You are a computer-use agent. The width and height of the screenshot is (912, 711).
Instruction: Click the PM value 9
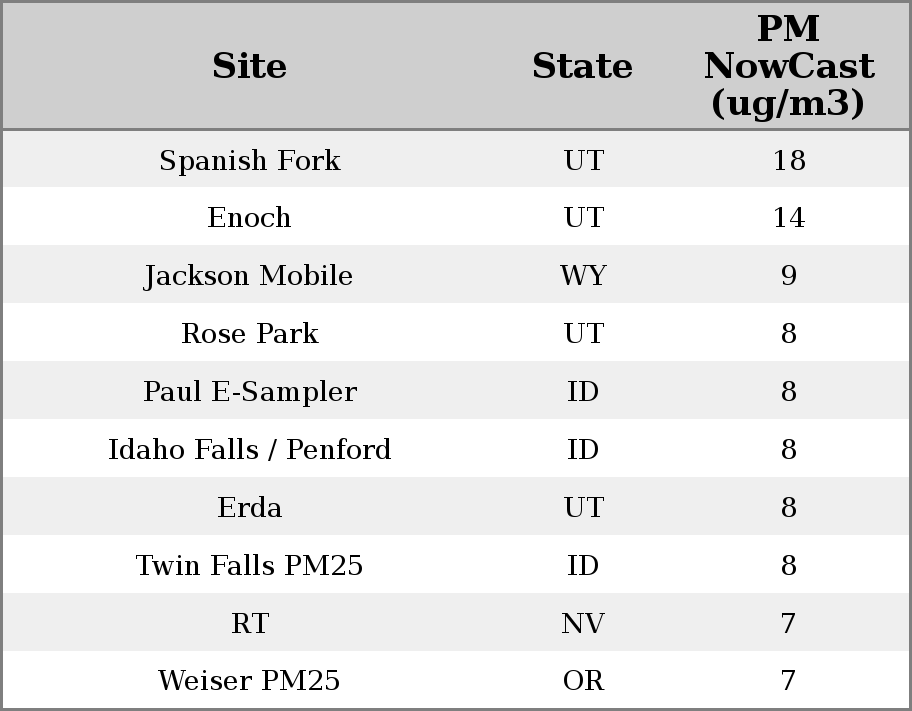788,276
